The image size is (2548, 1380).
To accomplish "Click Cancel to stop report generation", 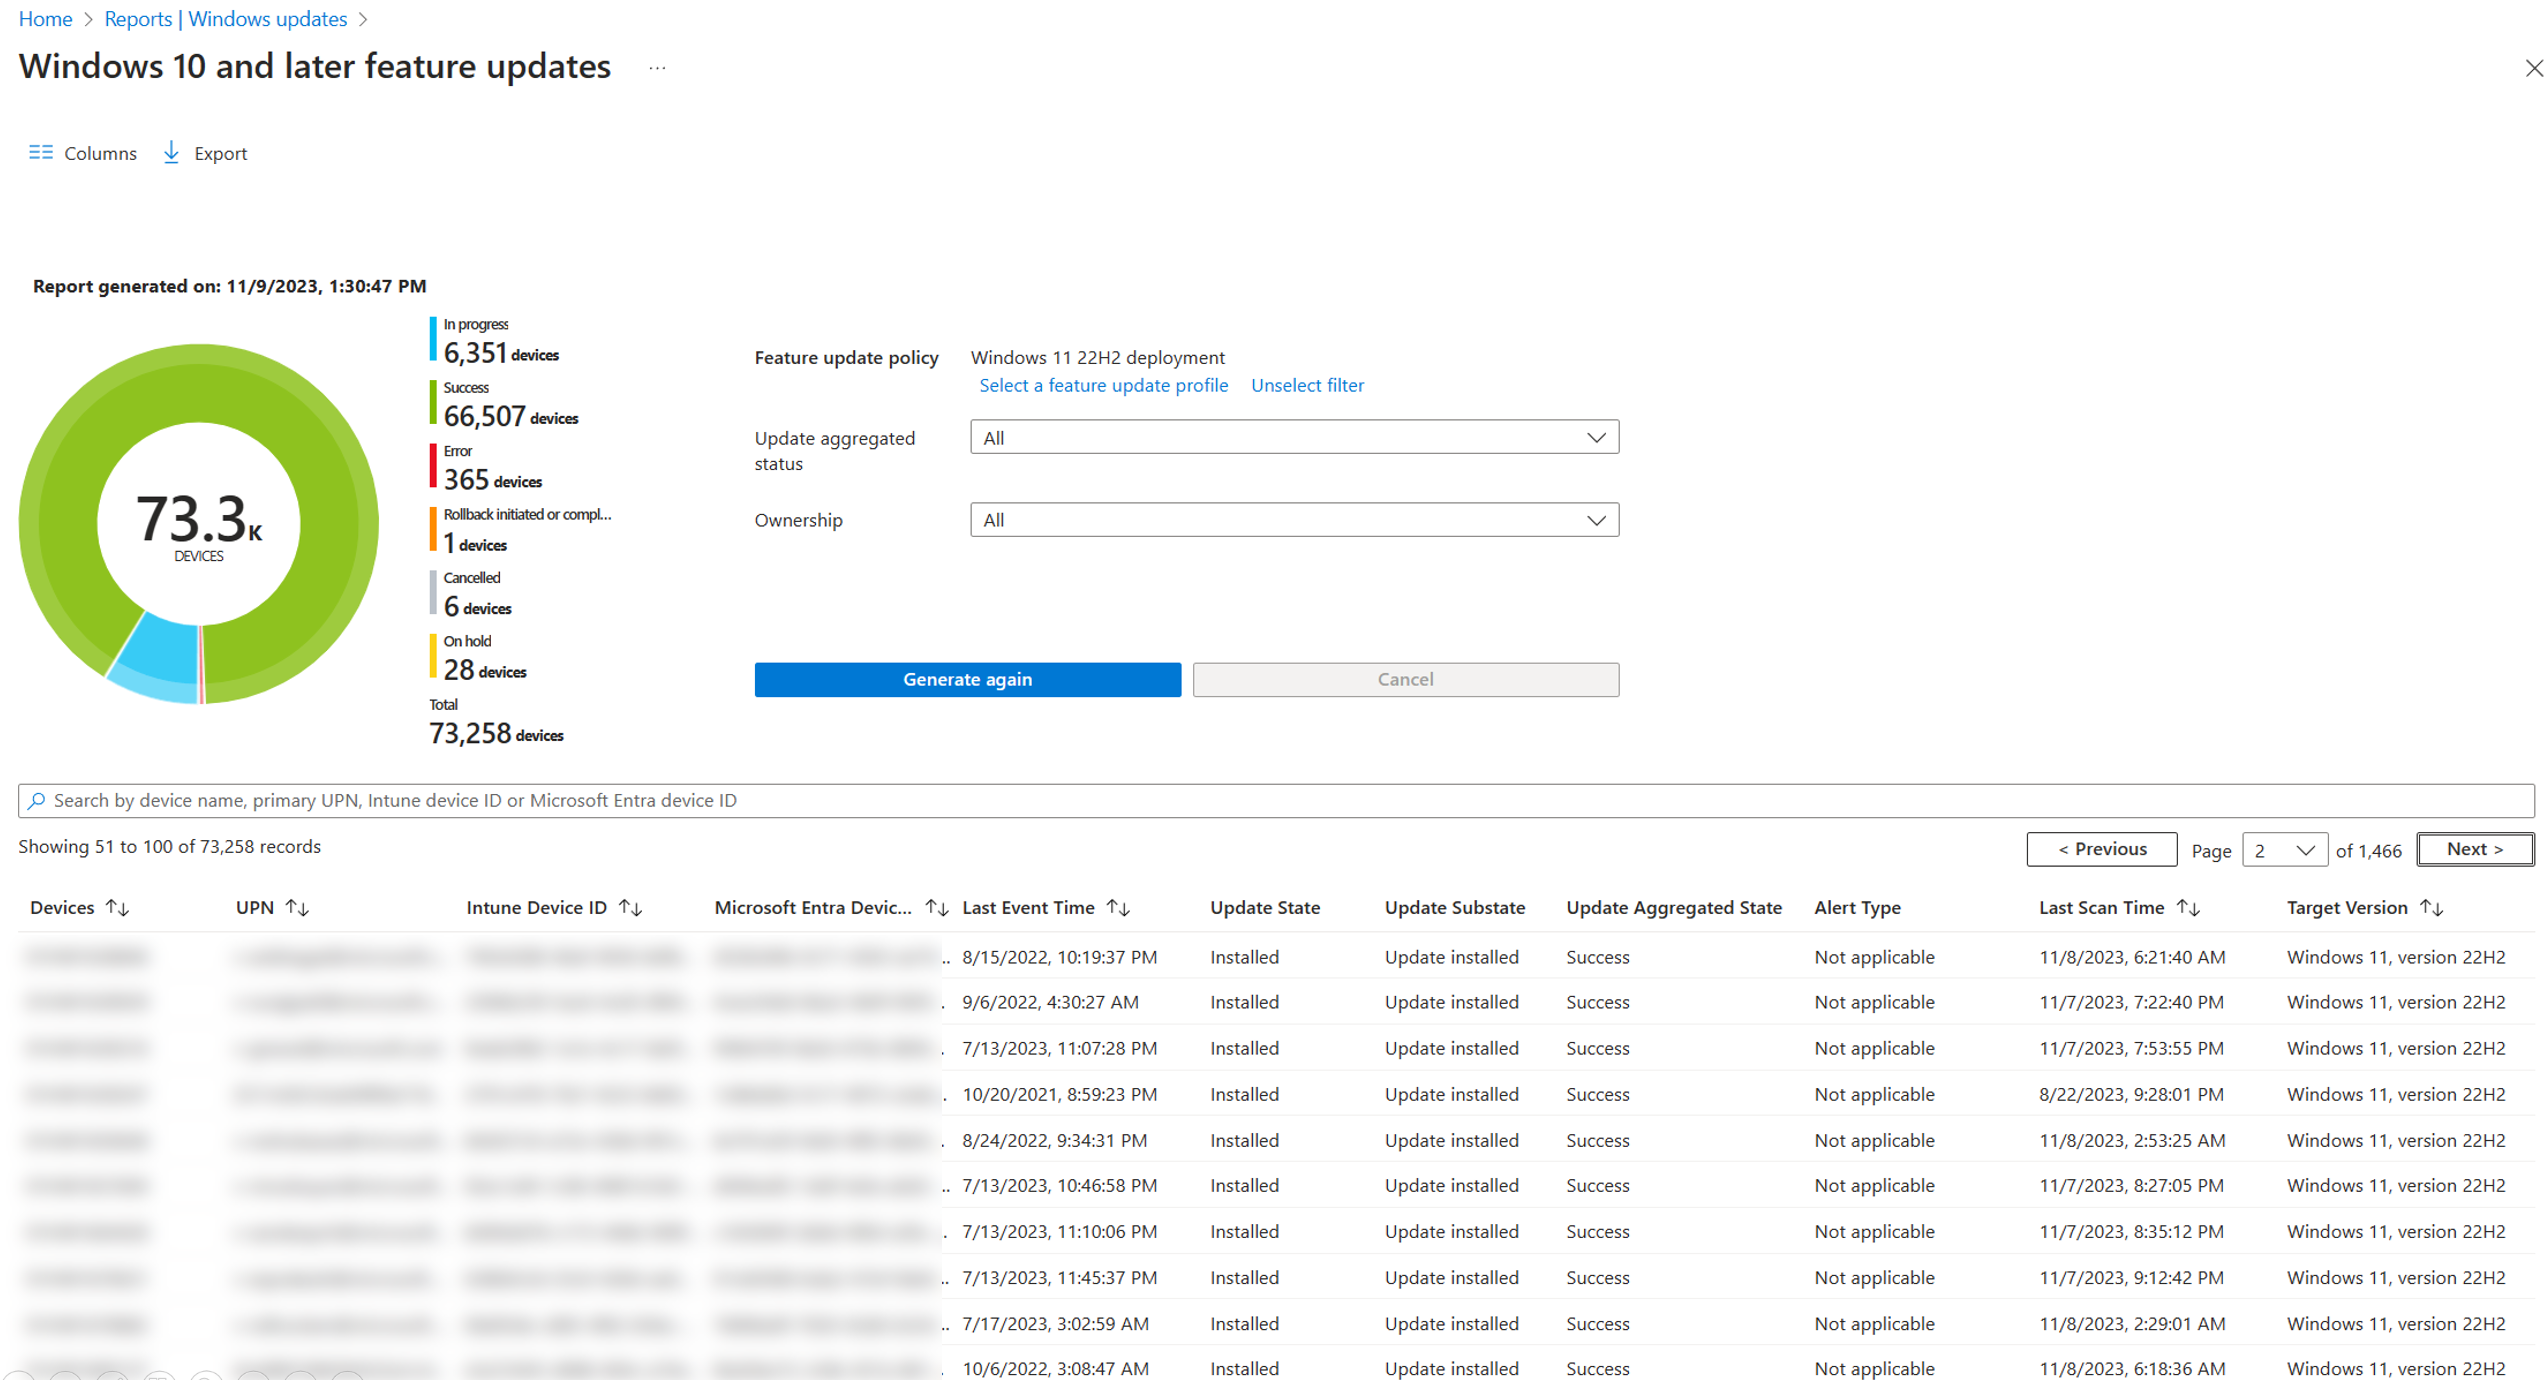I will pos(1406,678).
